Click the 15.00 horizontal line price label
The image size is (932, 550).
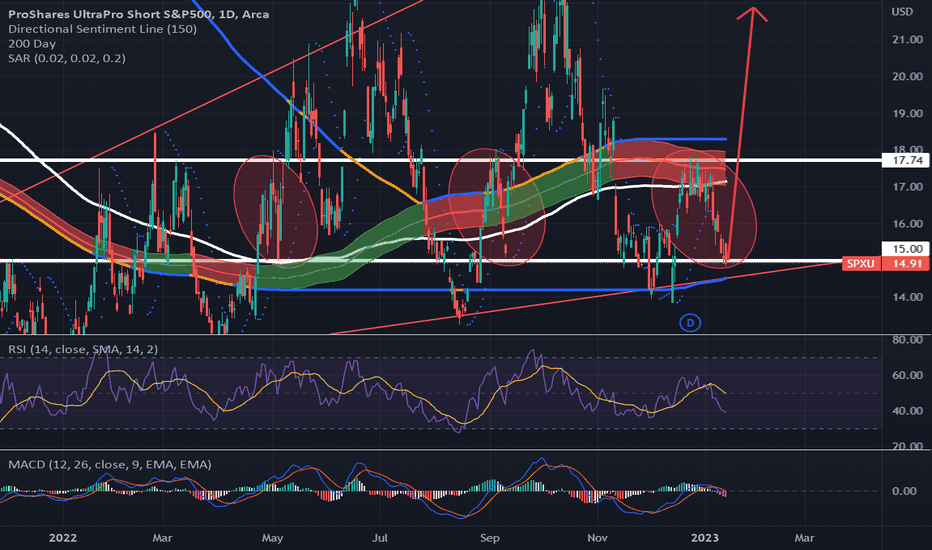[906, 249]
